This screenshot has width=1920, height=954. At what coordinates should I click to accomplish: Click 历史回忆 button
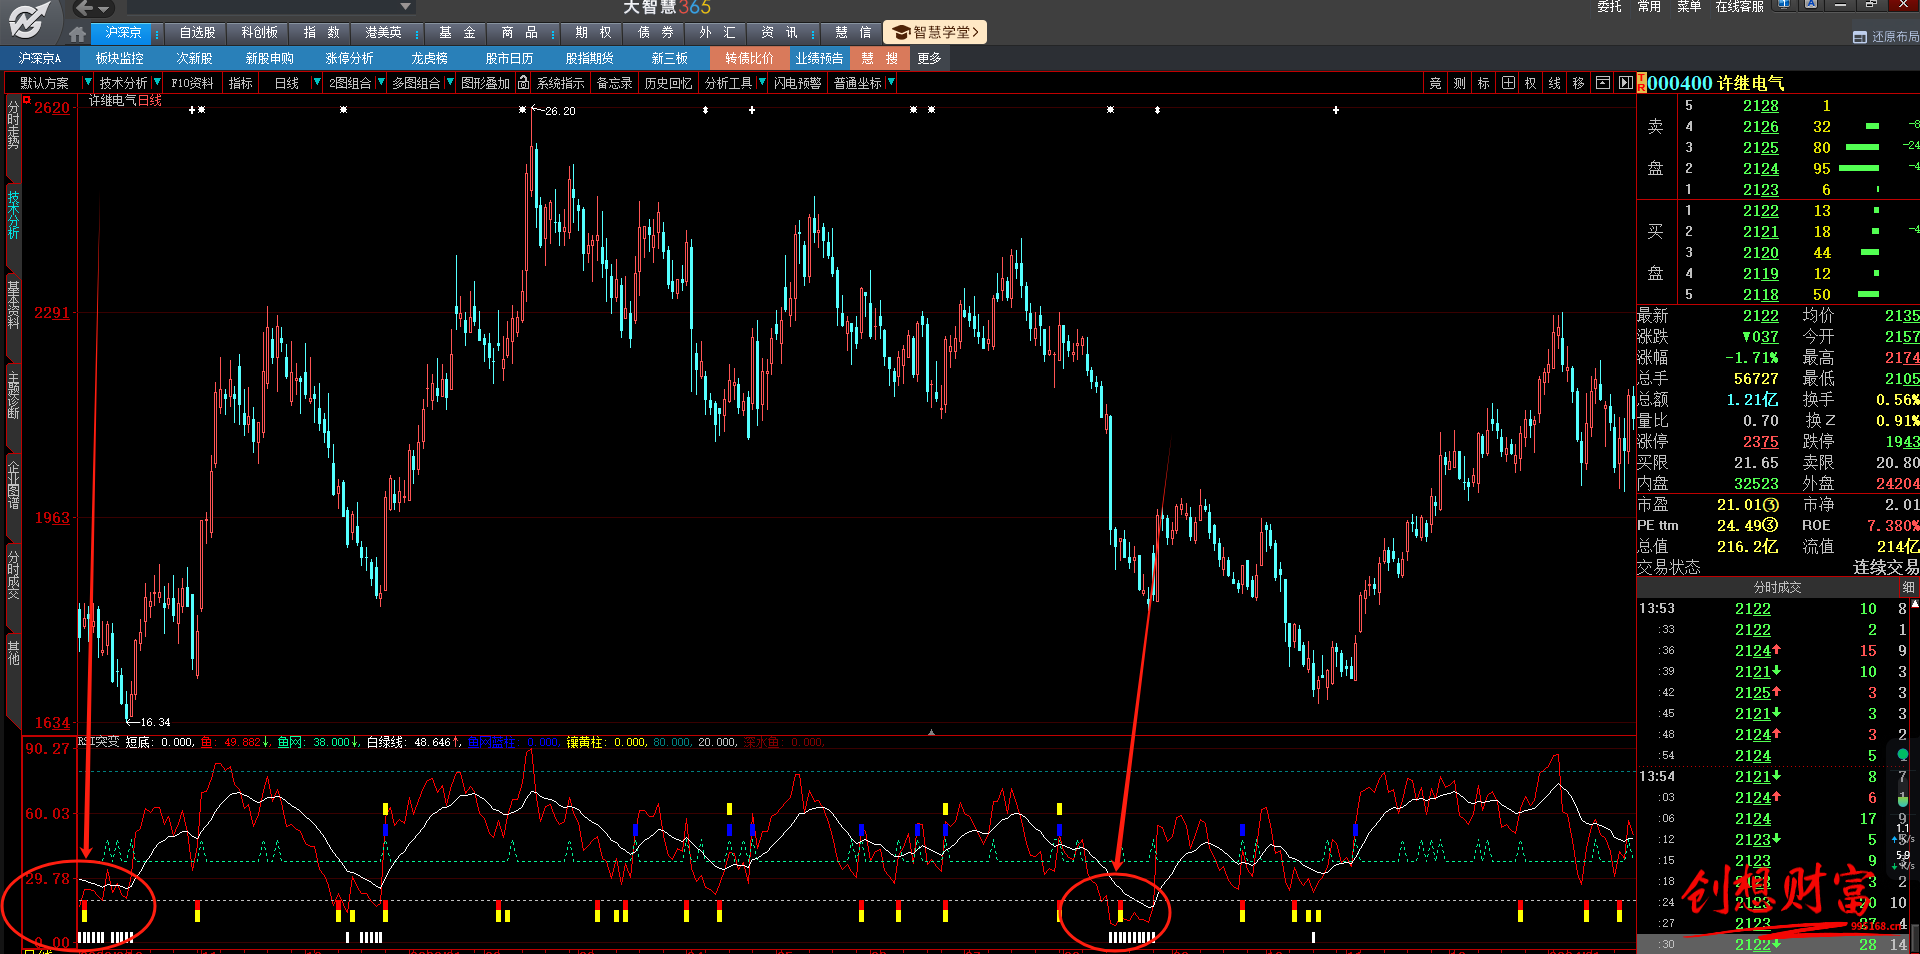(668, 83)
